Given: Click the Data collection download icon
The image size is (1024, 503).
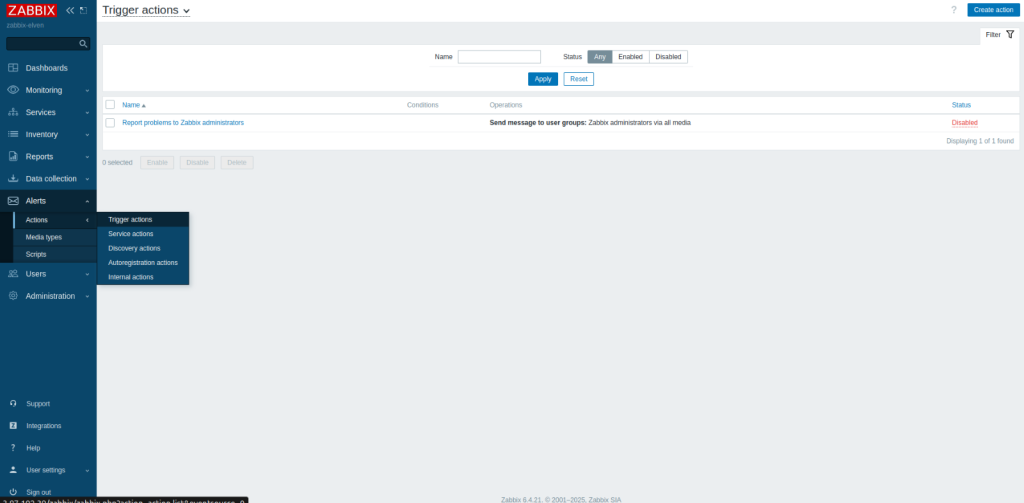Looking at the screenshot, I should coord(13,179).
